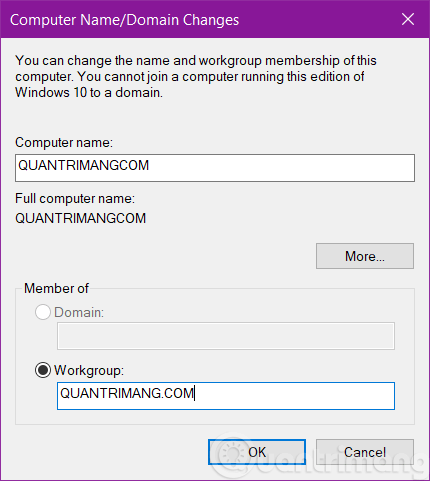Click the empty Domain text field
430x481 pixels.
[x=226, y=336]
